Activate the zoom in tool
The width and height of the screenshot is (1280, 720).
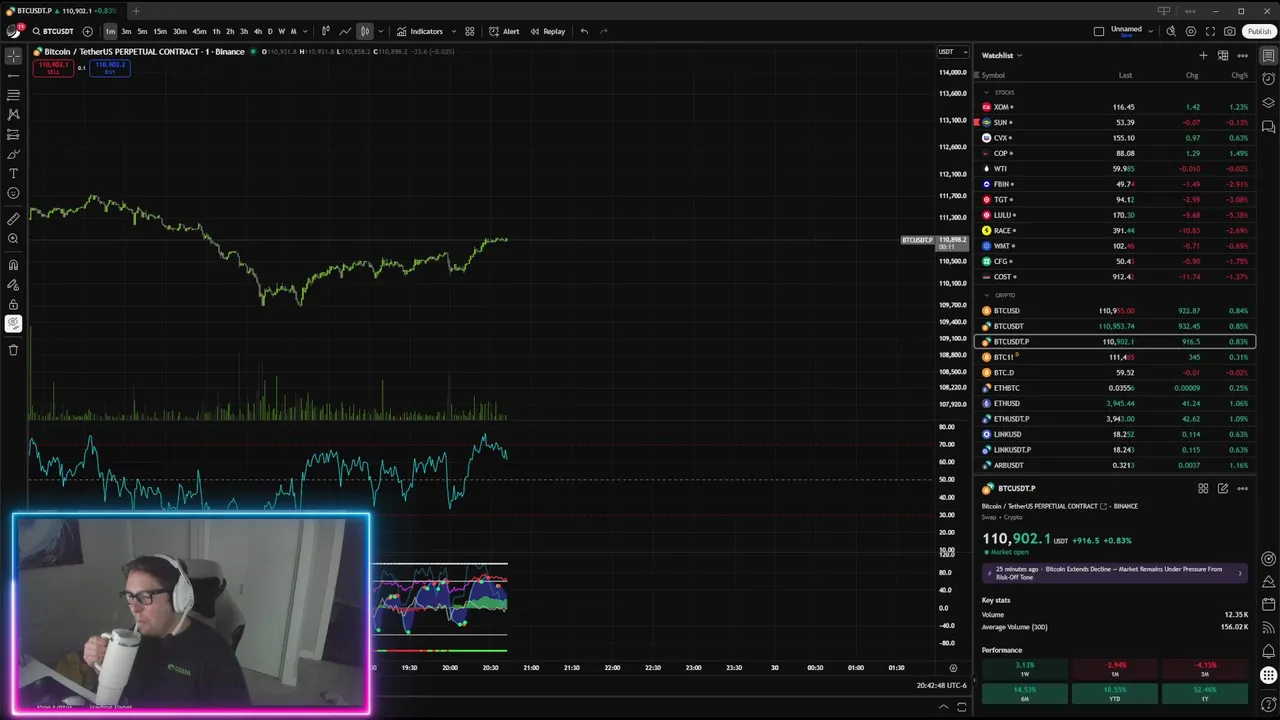13,239
